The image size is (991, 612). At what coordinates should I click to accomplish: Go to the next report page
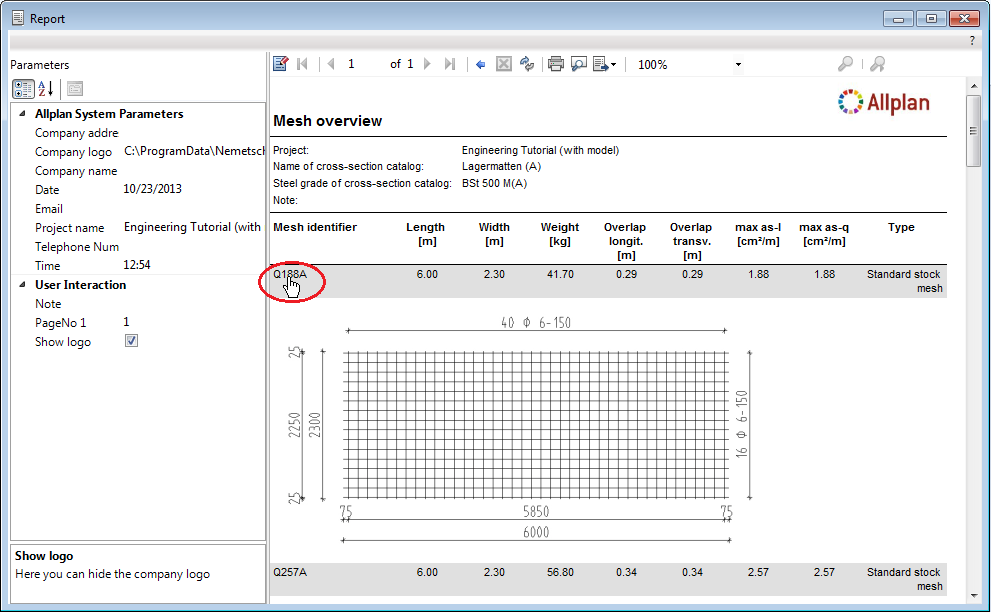[x=428, y=64]
